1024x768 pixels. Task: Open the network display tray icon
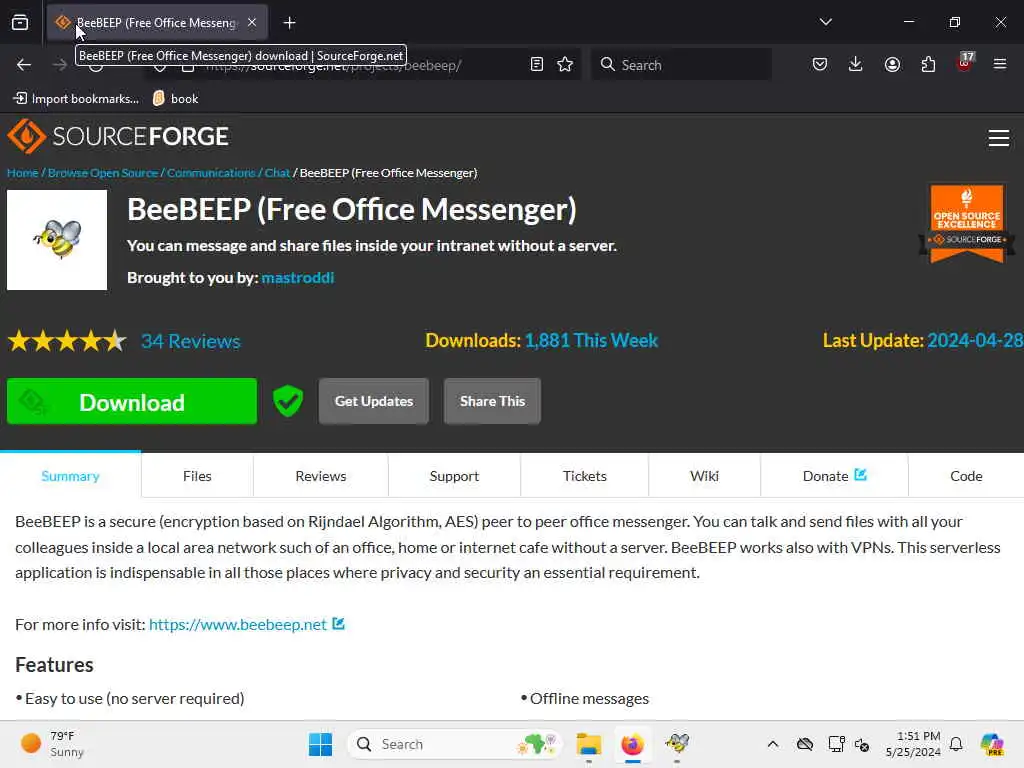click(836, 744)
